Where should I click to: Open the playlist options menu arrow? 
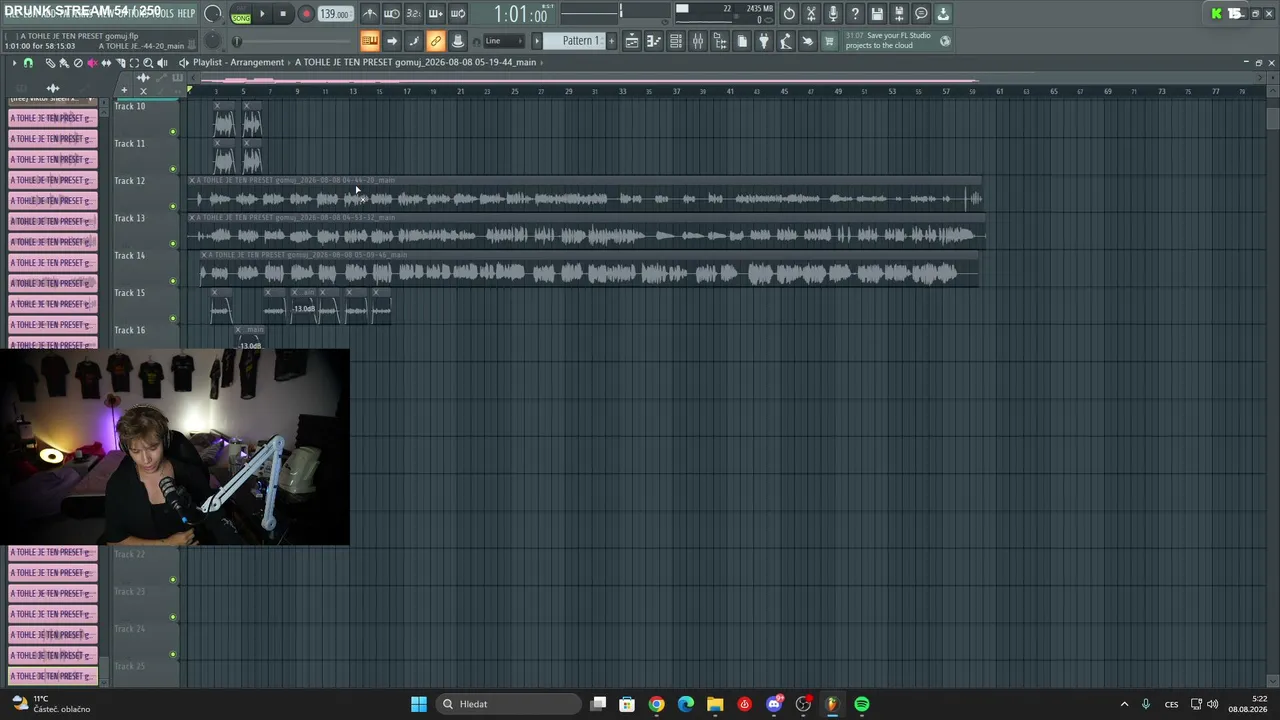(x=14, y=63)
